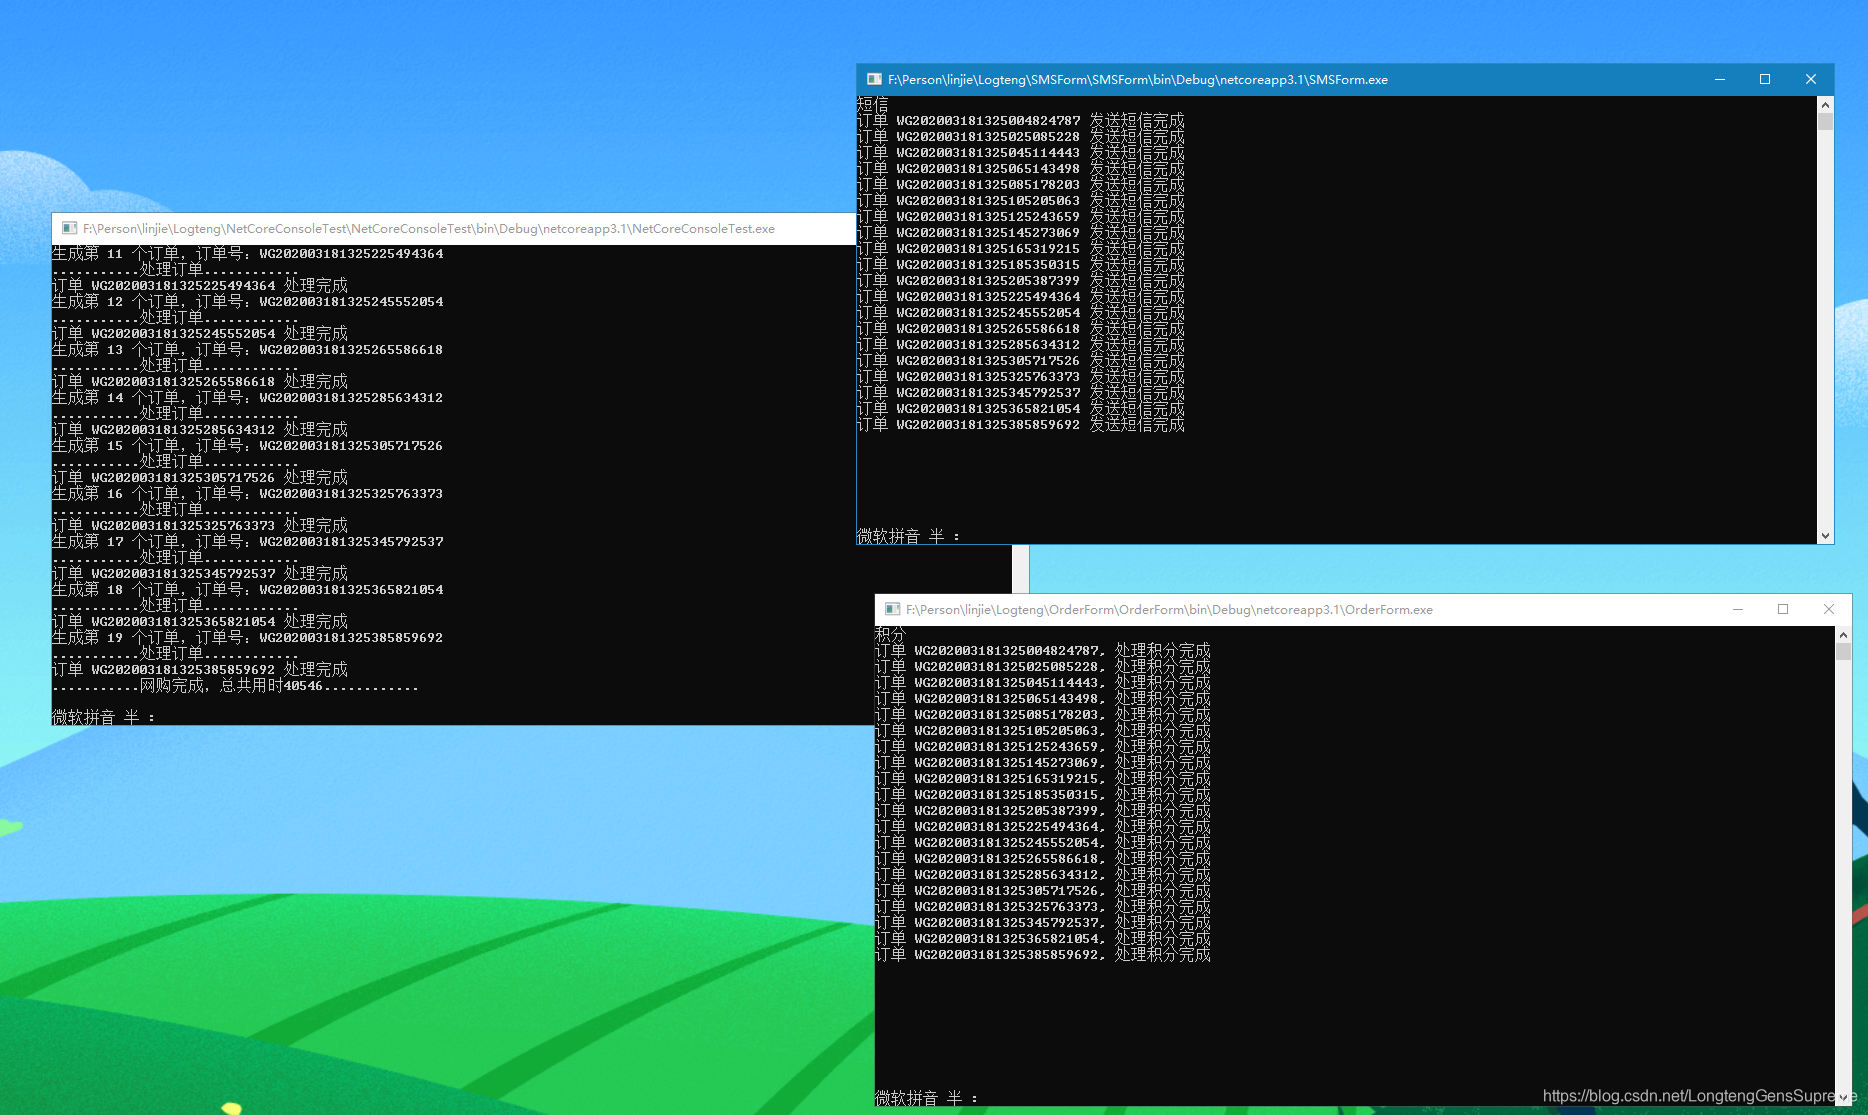1868x1115 pixels.
Task: Click the OrderForm.exe title bar path text
Action: click(x=1169, y=609)
